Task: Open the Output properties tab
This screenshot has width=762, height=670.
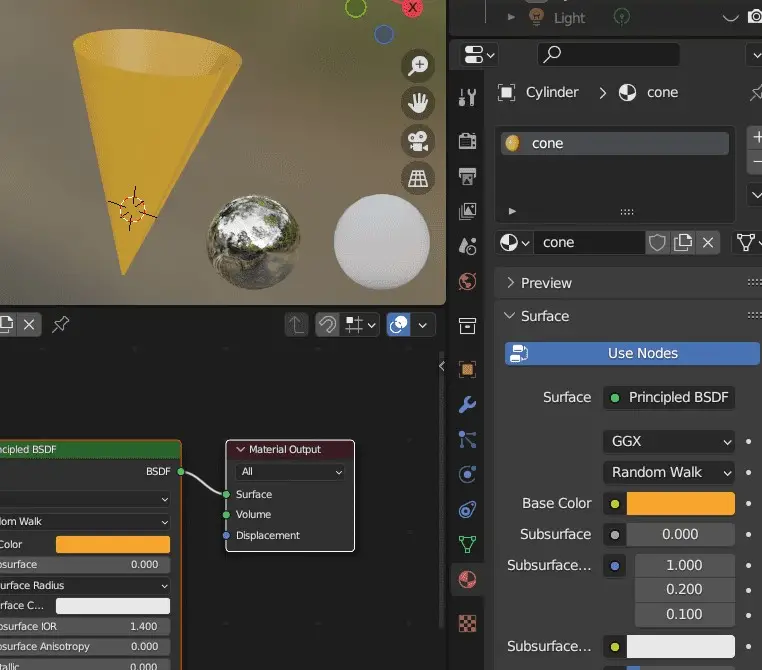Action: coord(467,176)
